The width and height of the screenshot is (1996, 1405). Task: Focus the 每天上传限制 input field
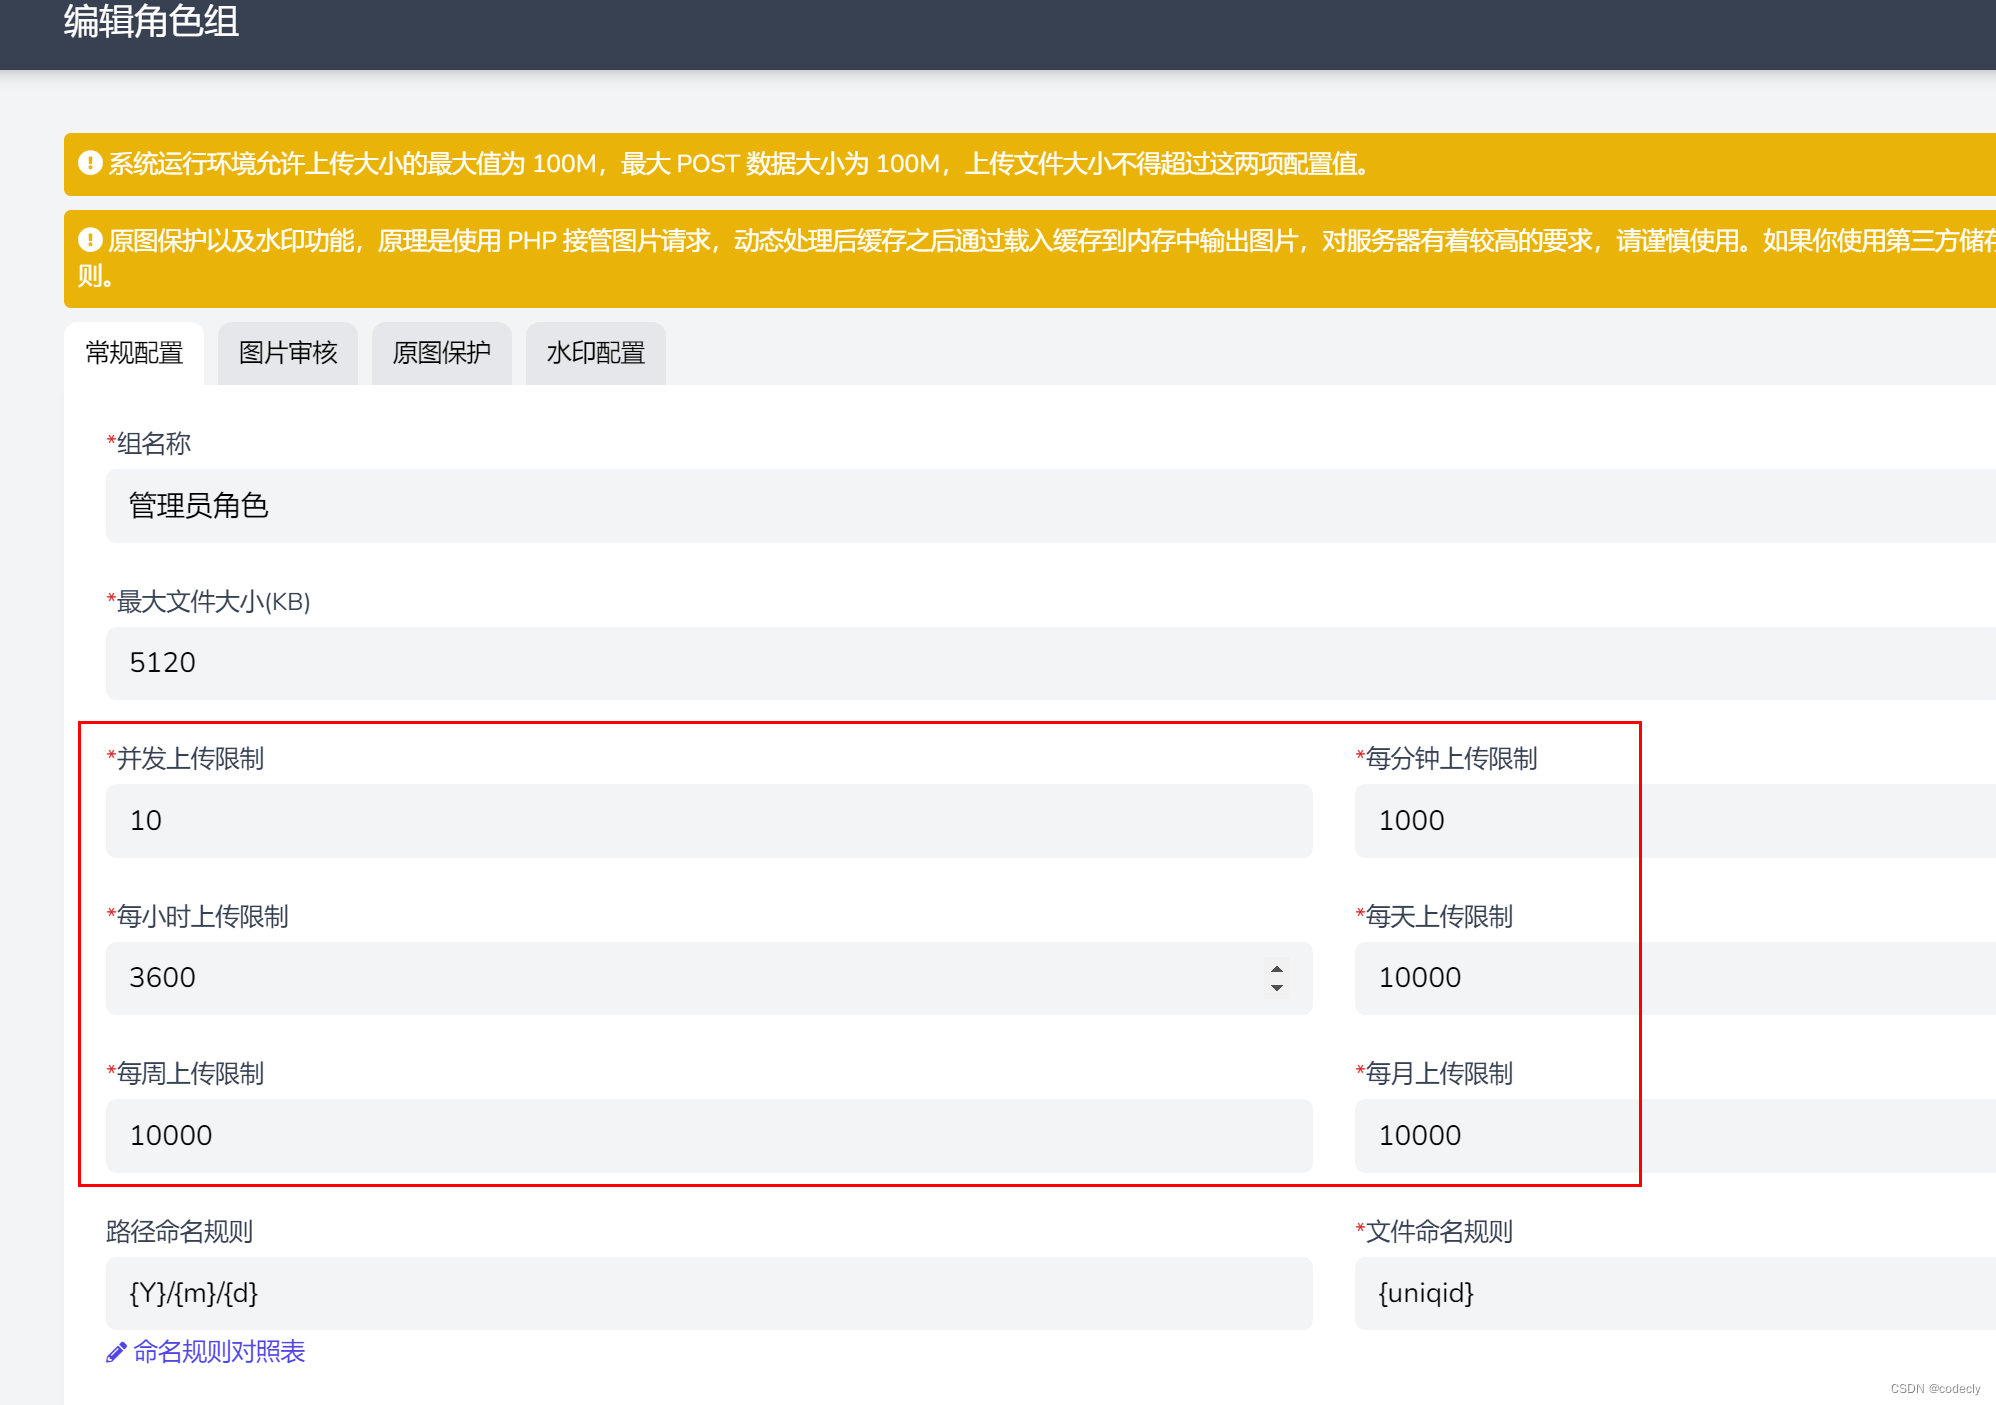point(1675,978)
